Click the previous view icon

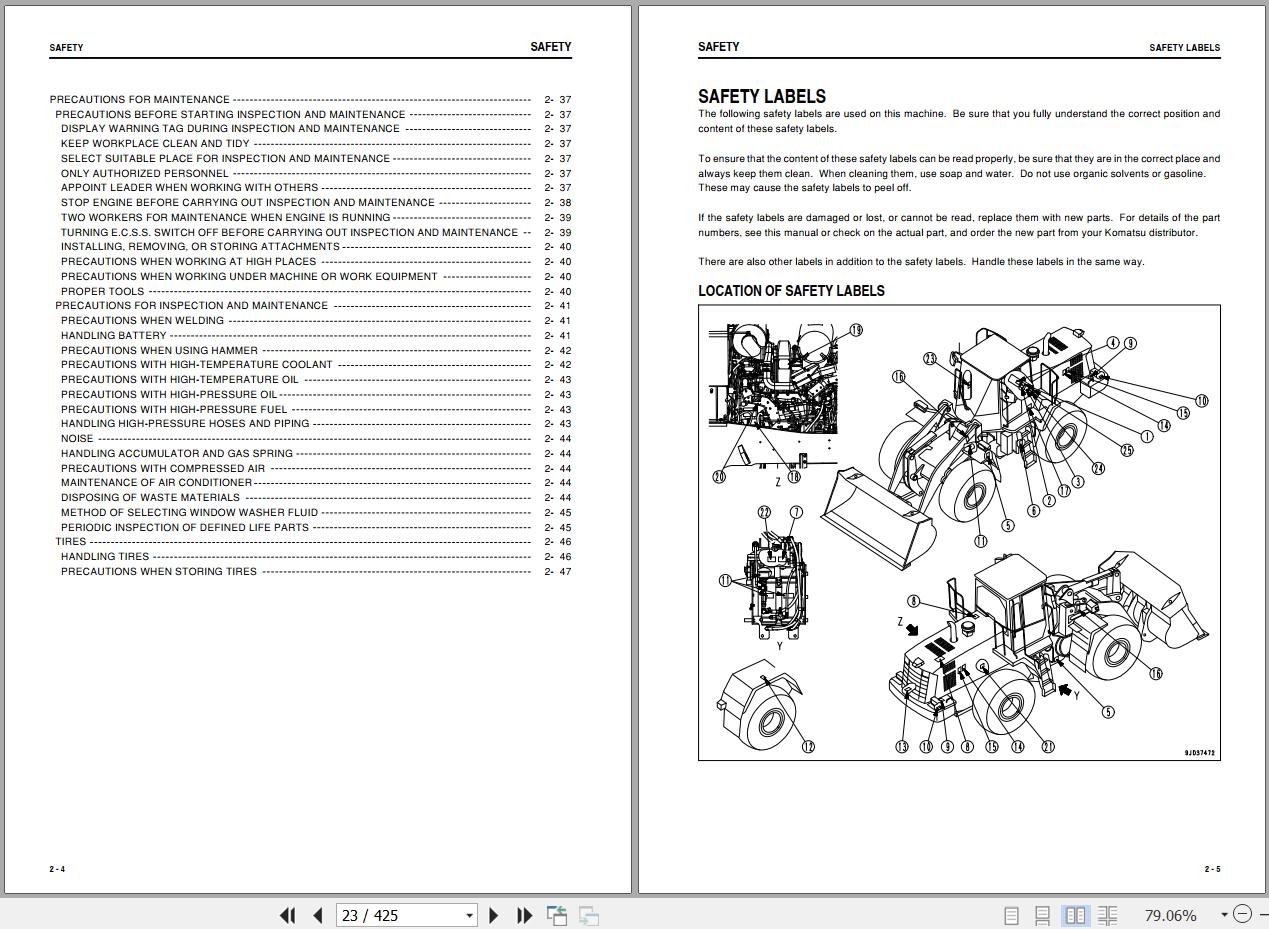point(557,915)
